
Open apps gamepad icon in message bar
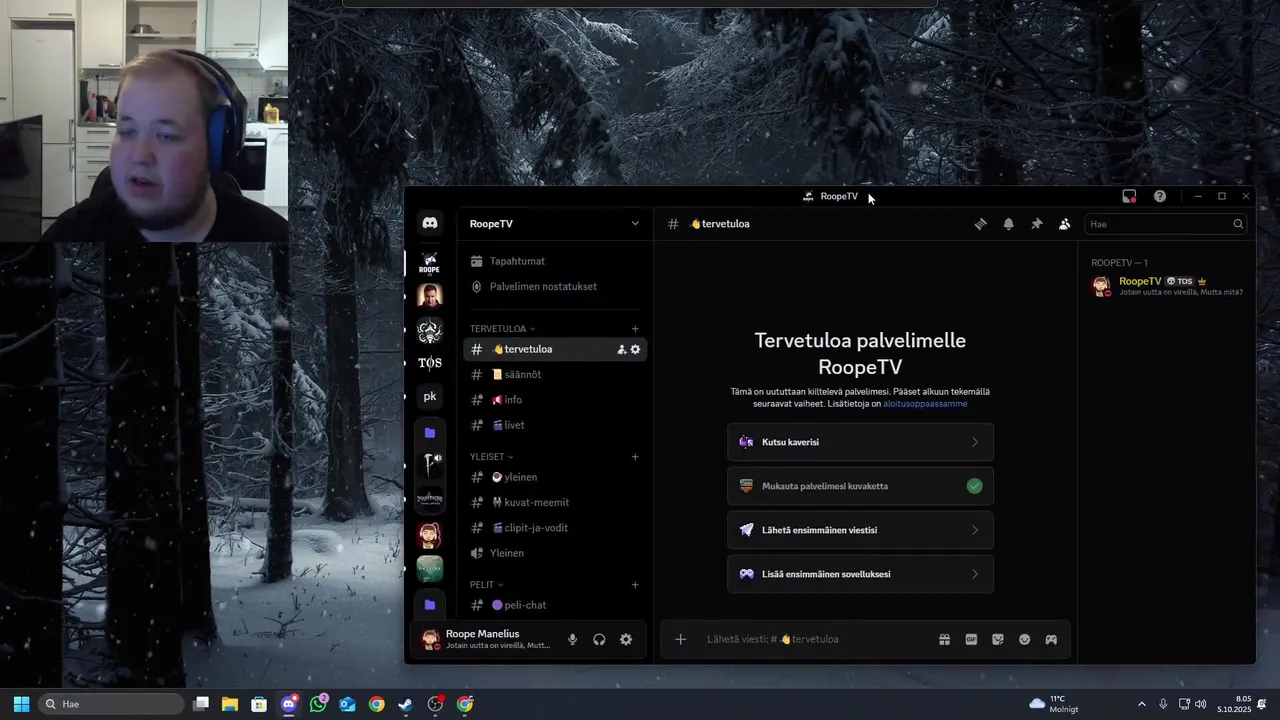click(1051, 640)
